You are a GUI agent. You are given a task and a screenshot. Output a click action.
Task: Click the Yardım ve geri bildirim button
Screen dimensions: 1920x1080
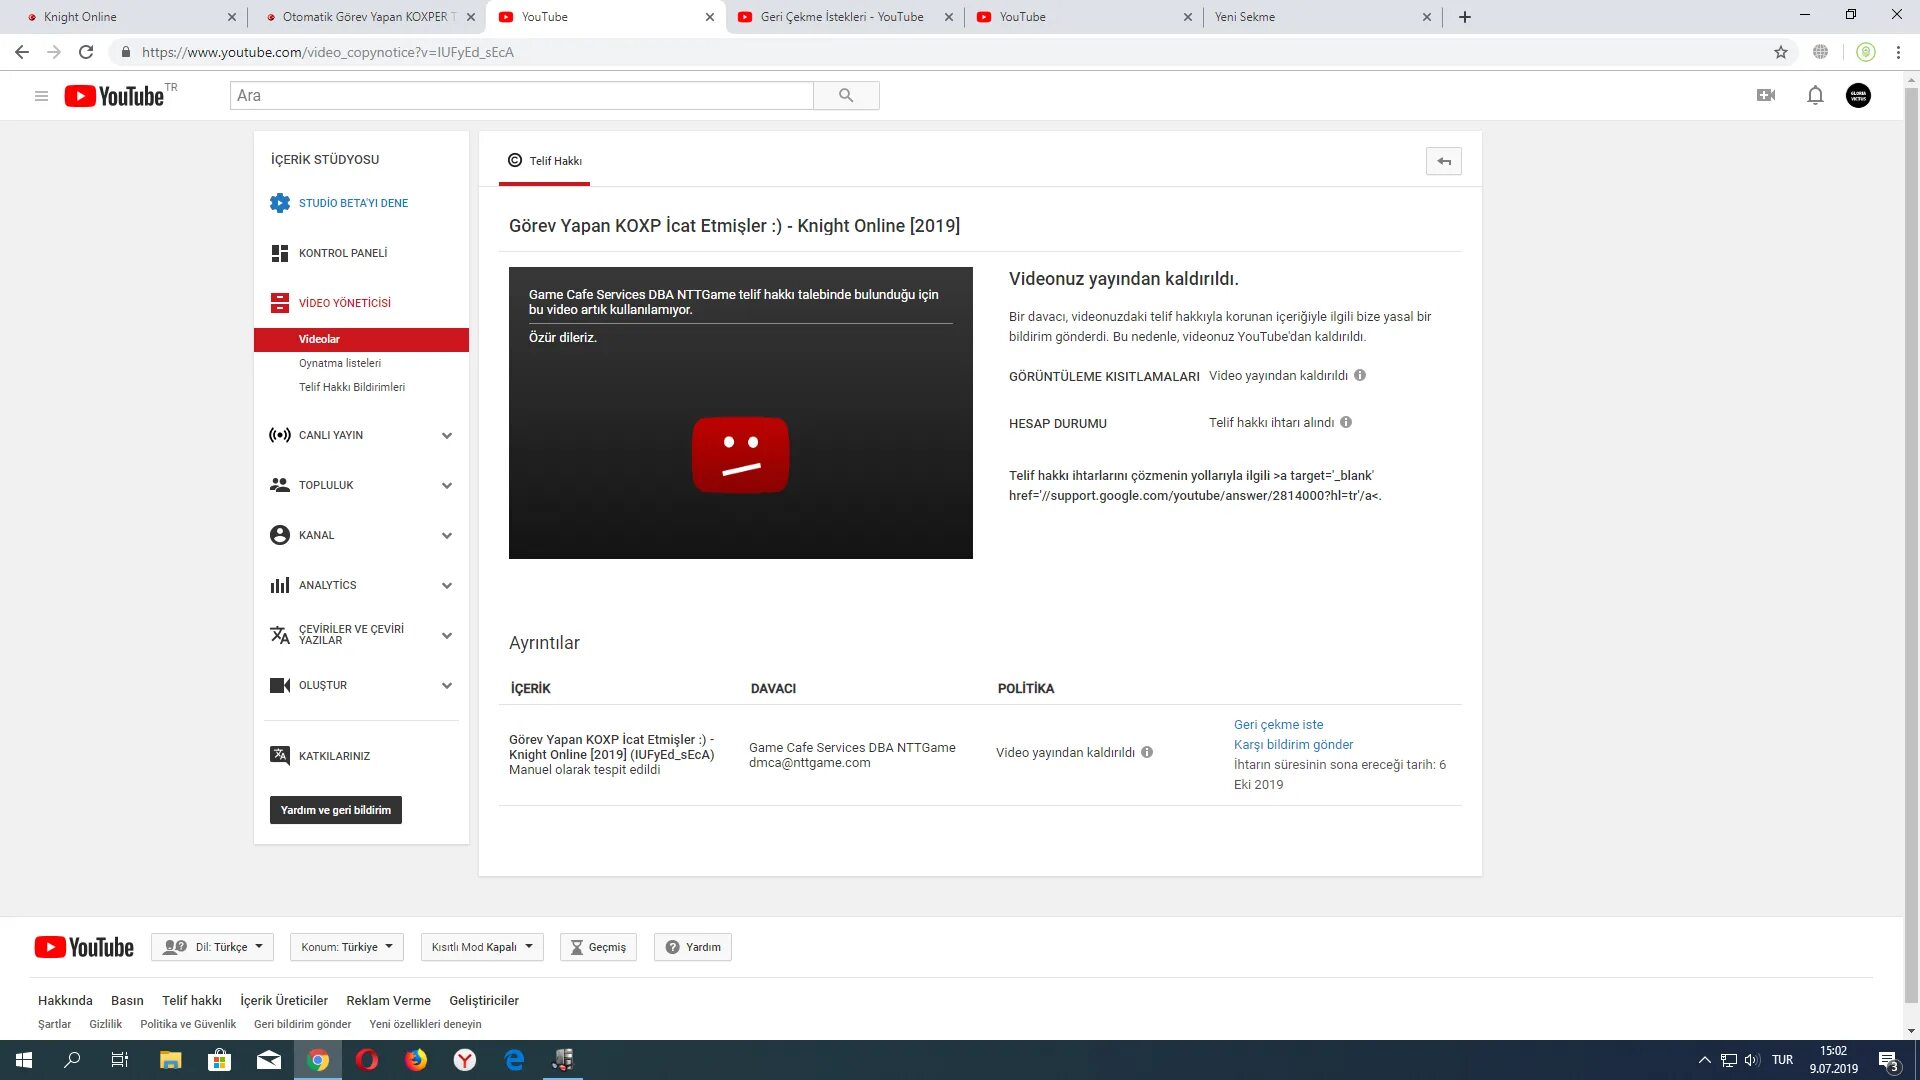tap(335, 810)
